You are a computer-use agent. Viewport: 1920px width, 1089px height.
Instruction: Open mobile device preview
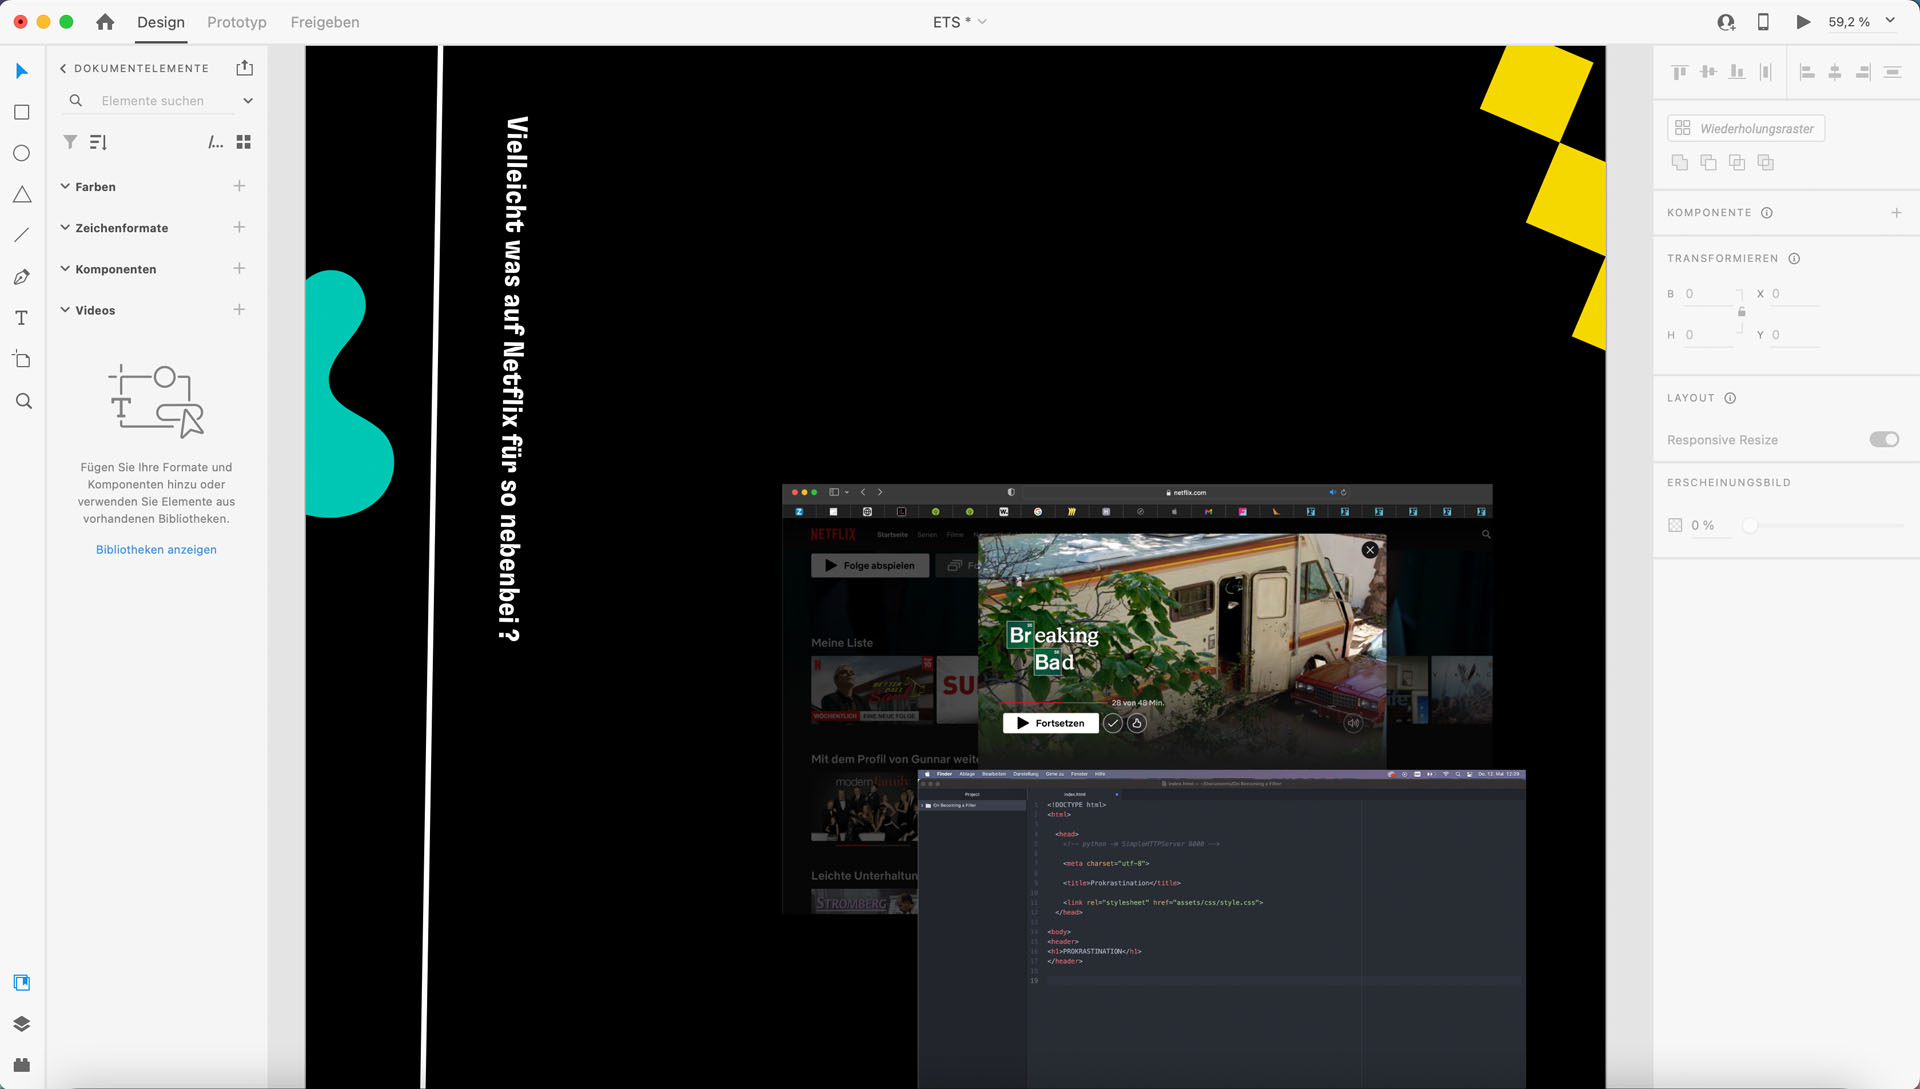[1763, 21]
